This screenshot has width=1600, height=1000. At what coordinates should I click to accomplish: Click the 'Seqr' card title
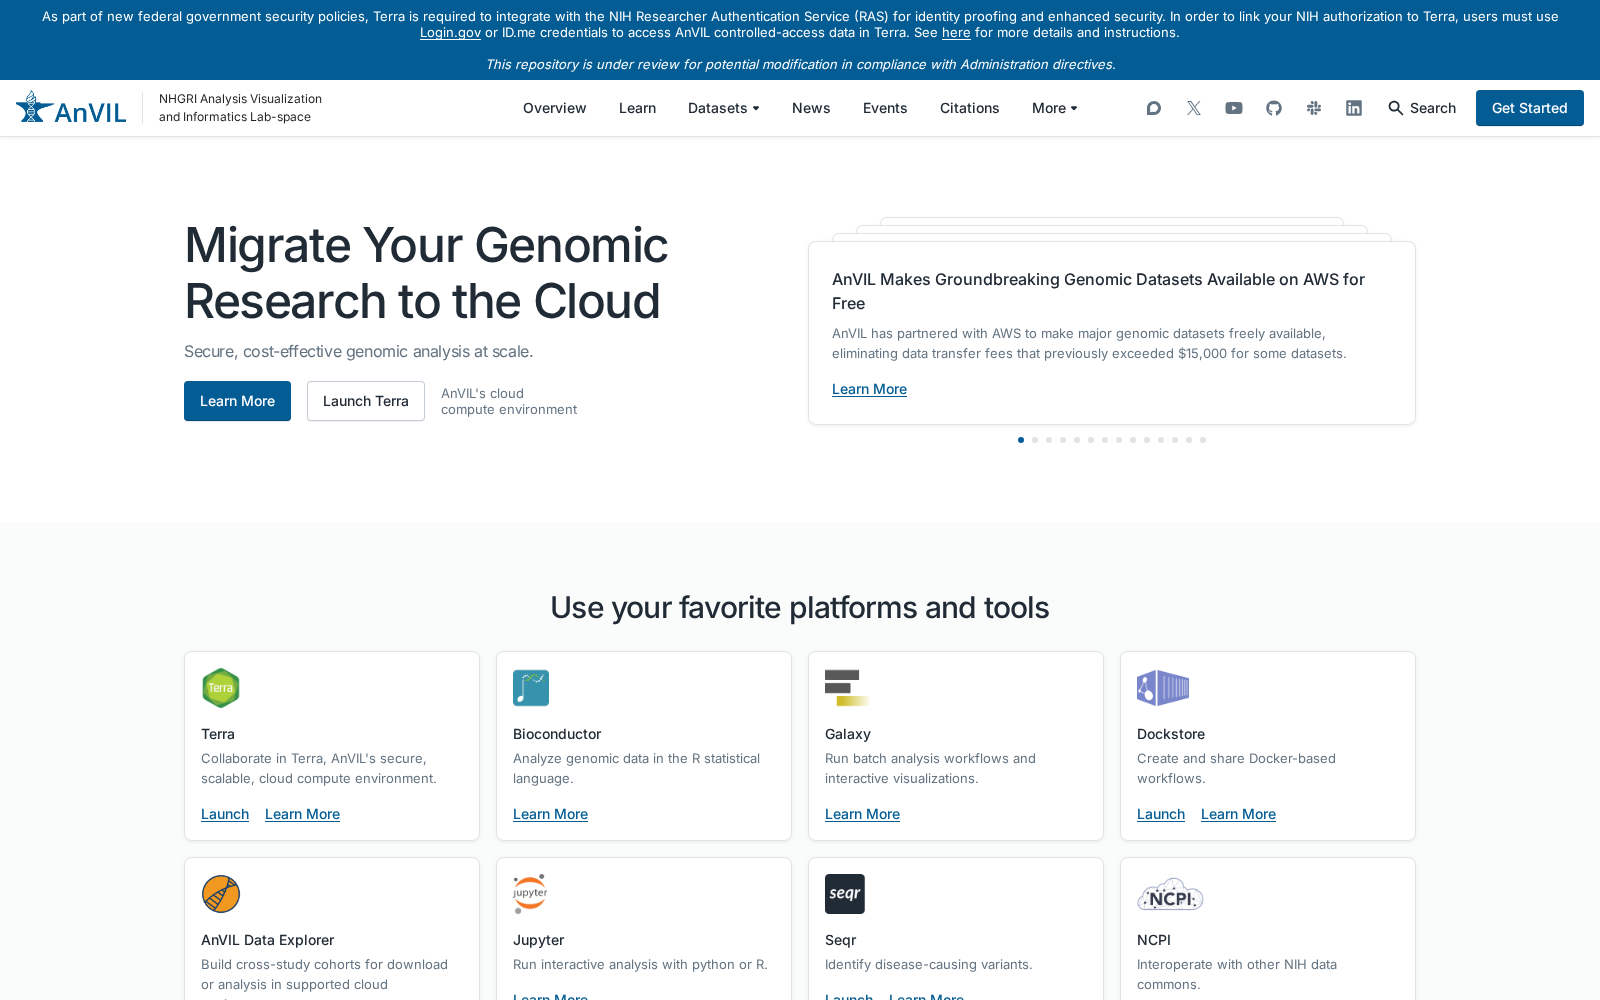pyautogui.click(x=840, y=940)
